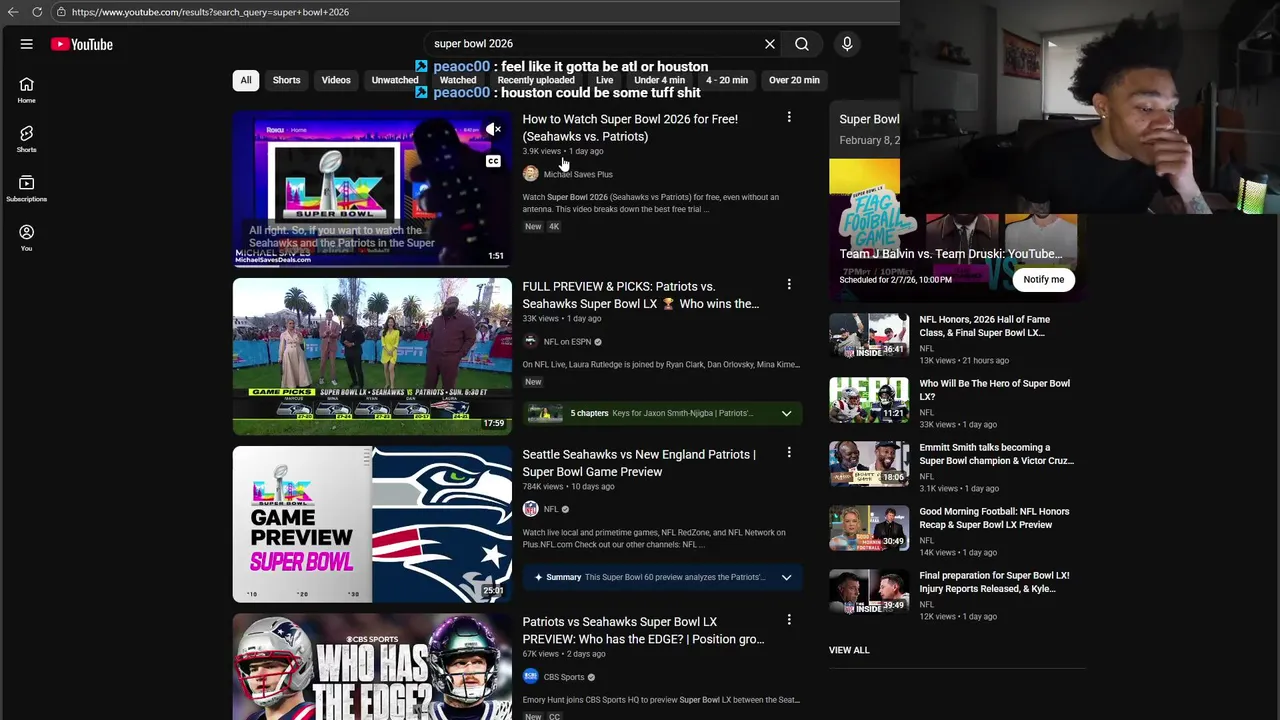Screen dimensions: 1280x720
Task: Click the YouTube logo
Action: [82, 44]
